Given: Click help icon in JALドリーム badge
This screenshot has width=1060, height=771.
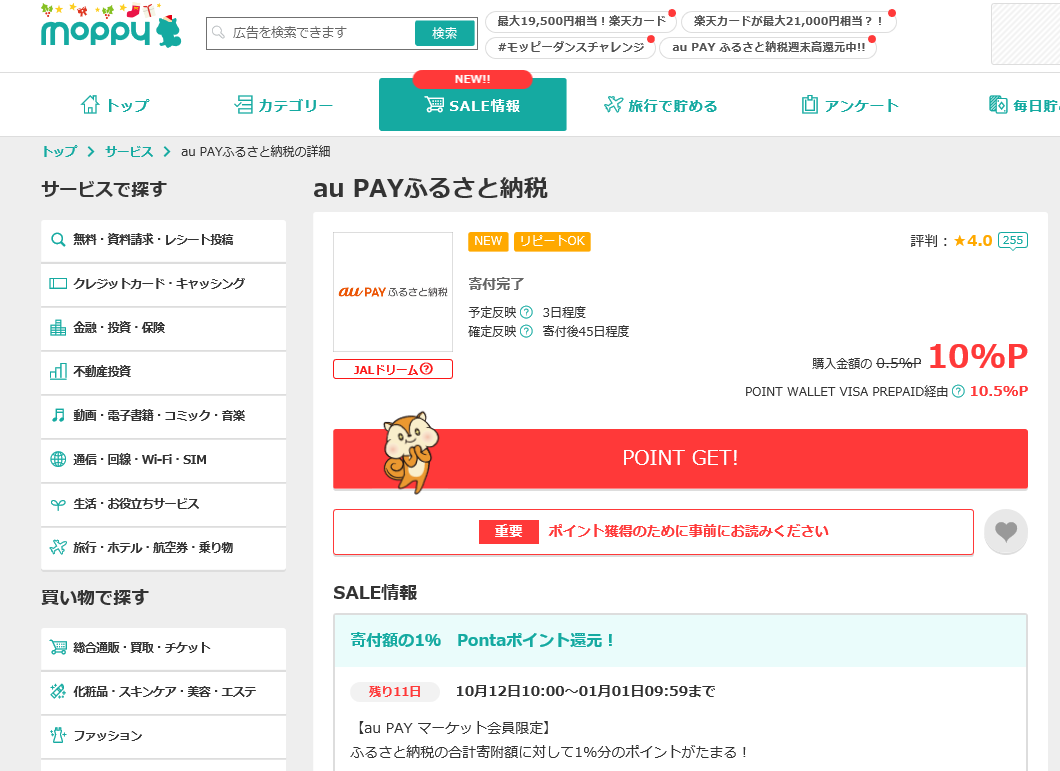Looking at the screenshot, I should click(426, 369).
